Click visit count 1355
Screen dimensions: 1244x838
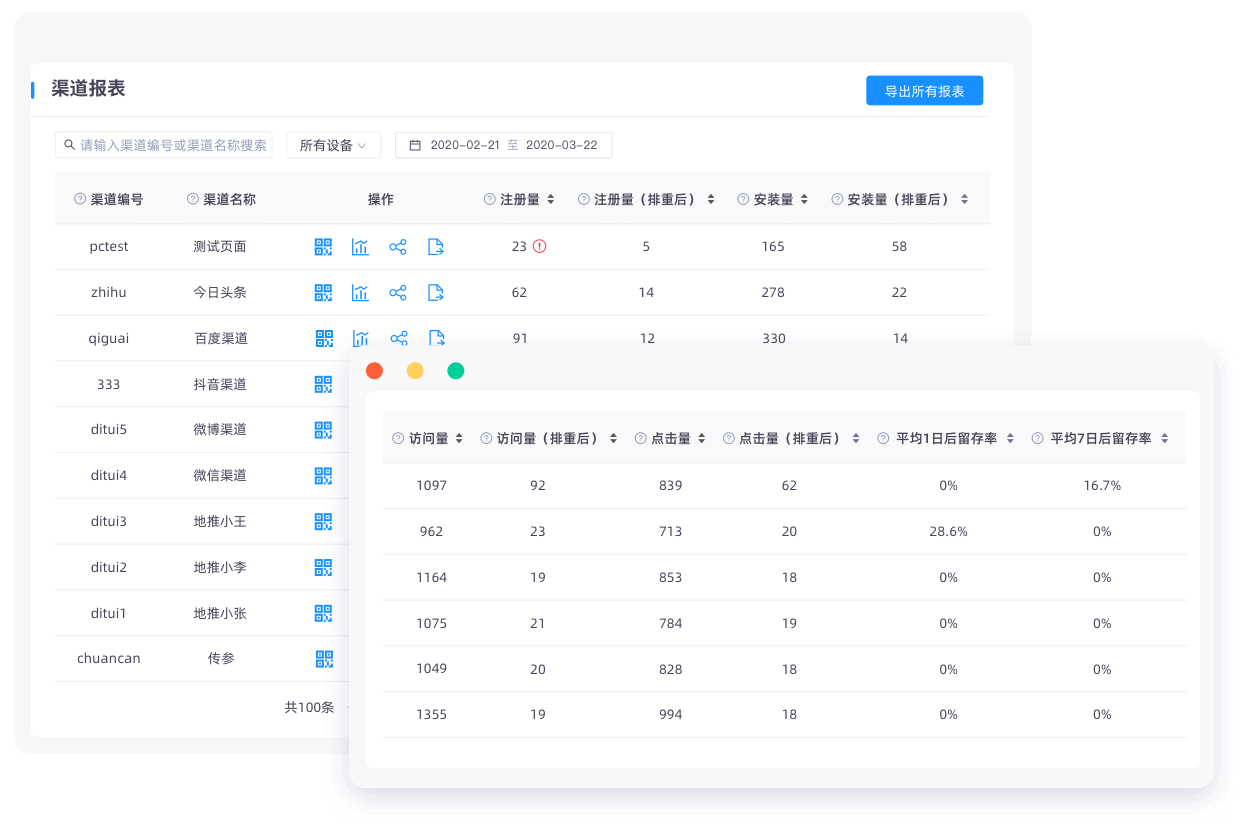[432, 715]
